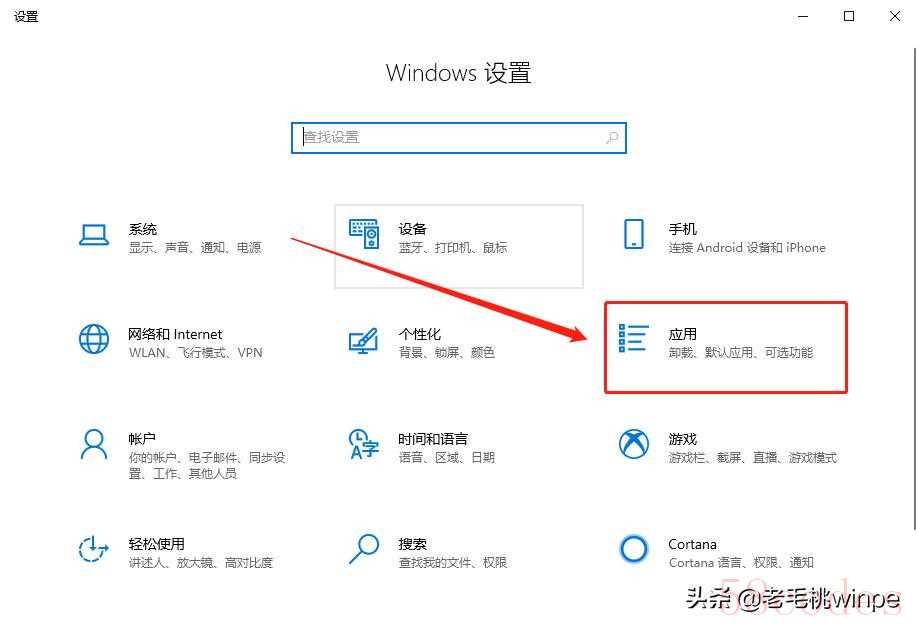The width and height of the screenshot is (918, 628).
Task: Open the 游戏 Xbox icon
Action: coord(633,444)
